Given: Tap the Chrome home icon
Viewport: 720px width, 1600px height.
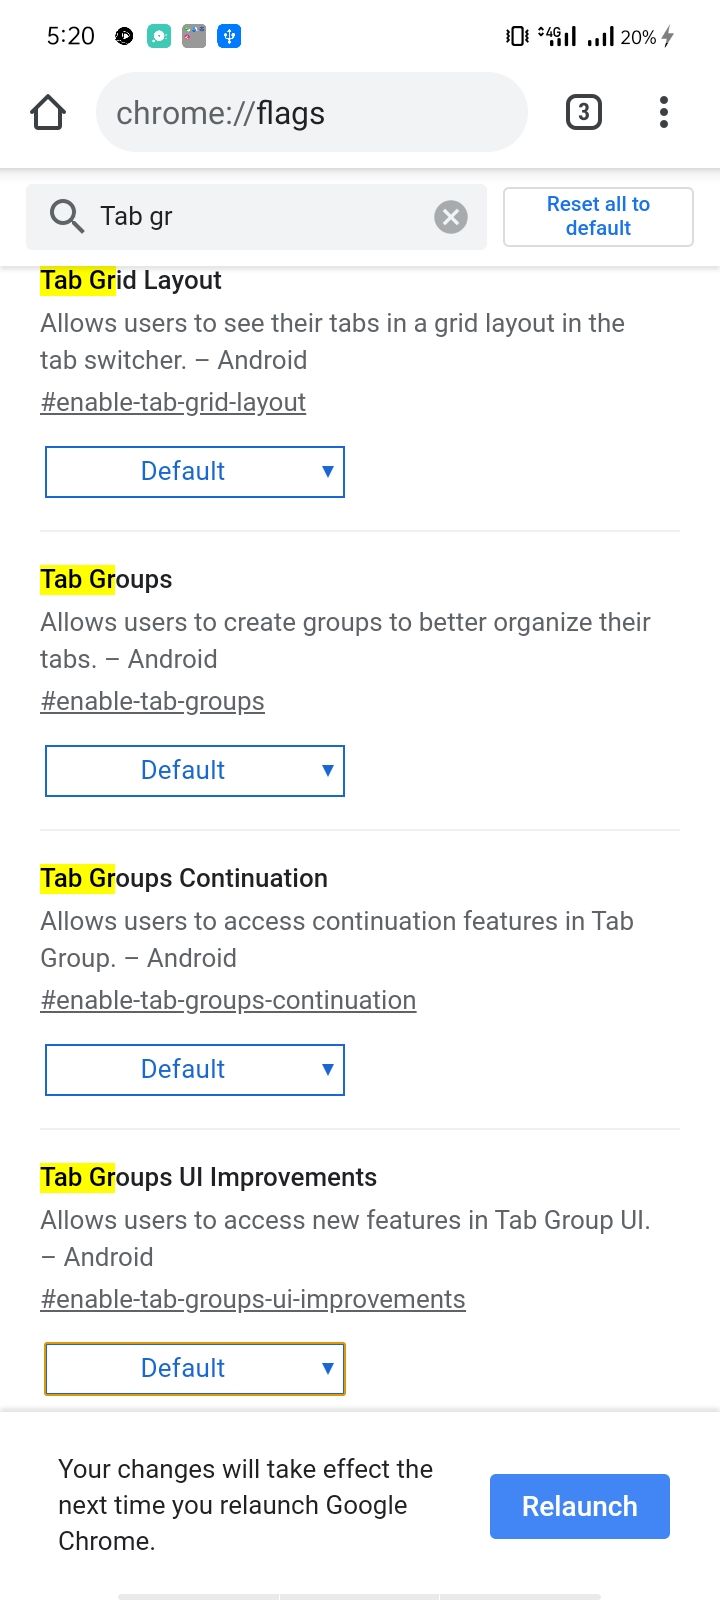Looking at the screenshot, I should click(x=48, y=113).
